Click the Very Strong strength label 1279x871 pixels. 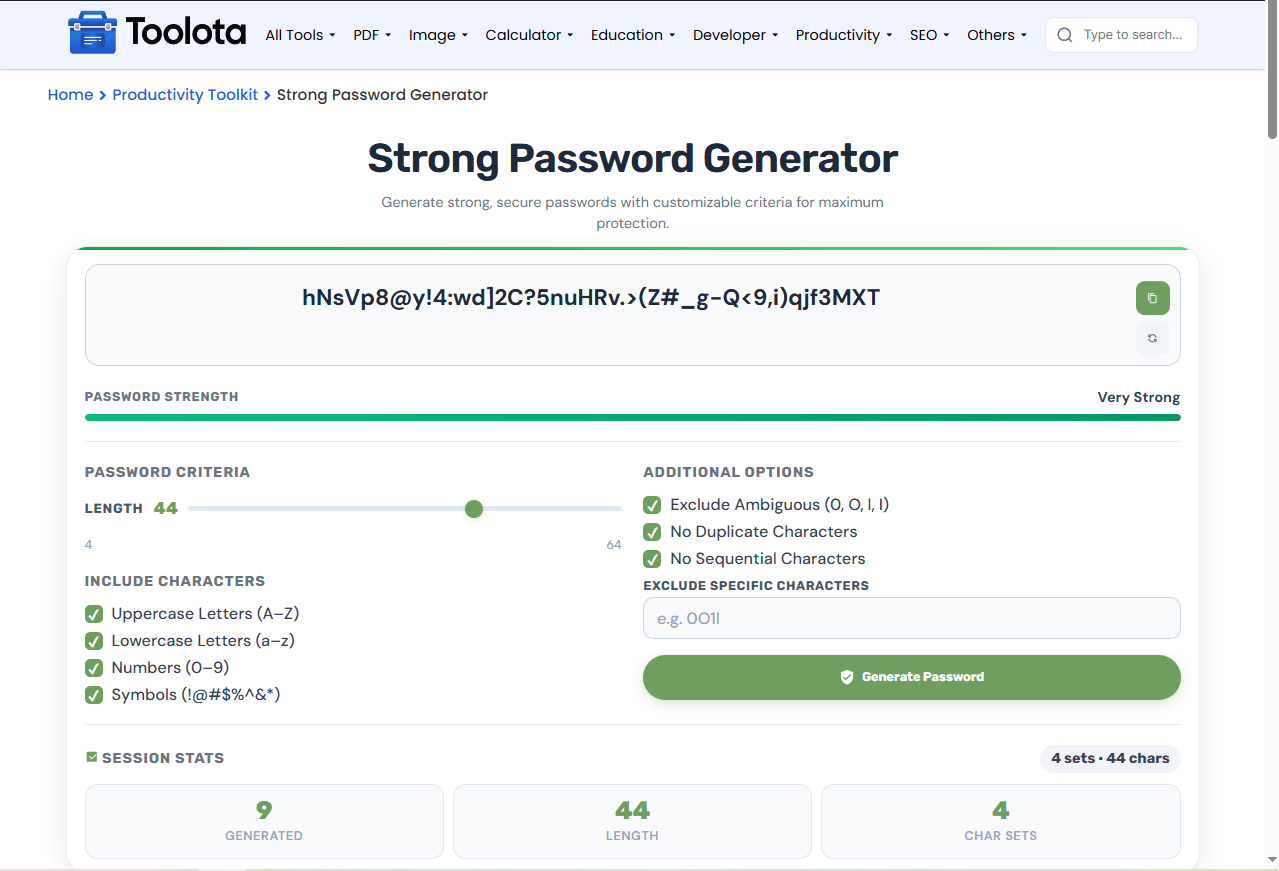pos(1138,397)
